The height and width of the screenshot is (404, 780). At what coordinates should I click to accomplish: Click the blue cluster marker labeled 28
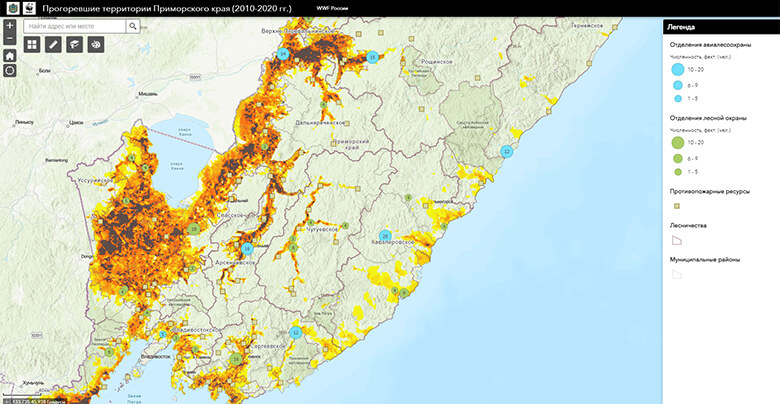[x=384, y=236]
